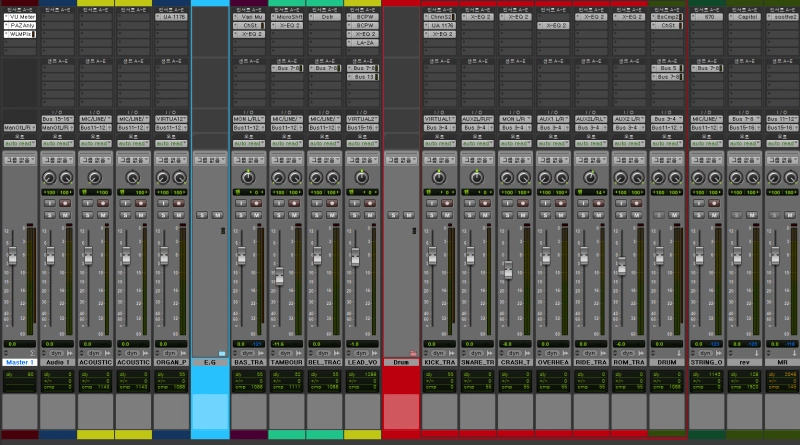Open the Bus 13 send on LEAD_VO track
This screenshot has height=445, width=800.
(x=361, y=77)
